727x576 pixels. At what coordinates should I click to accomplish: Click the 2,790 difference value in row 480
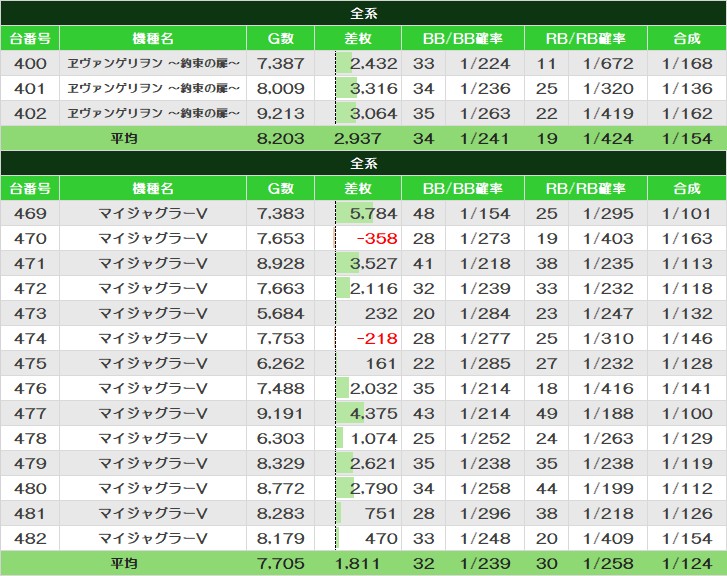[x=374, y=489]
